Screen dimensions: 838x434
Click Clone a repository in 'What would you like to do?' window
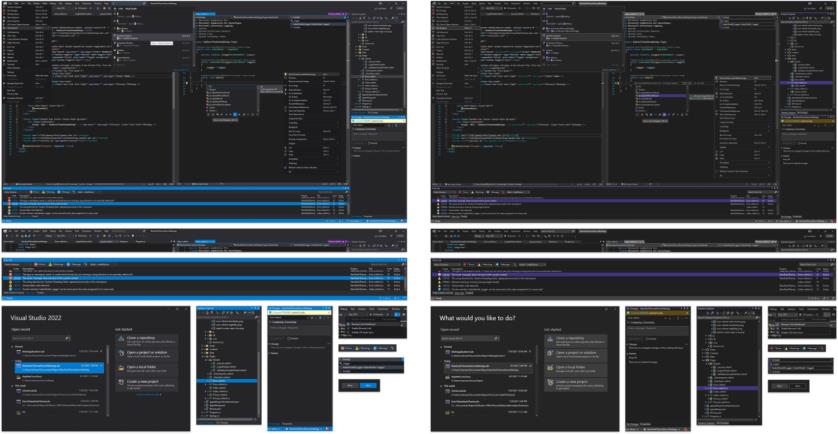click(x=576, y=340)
